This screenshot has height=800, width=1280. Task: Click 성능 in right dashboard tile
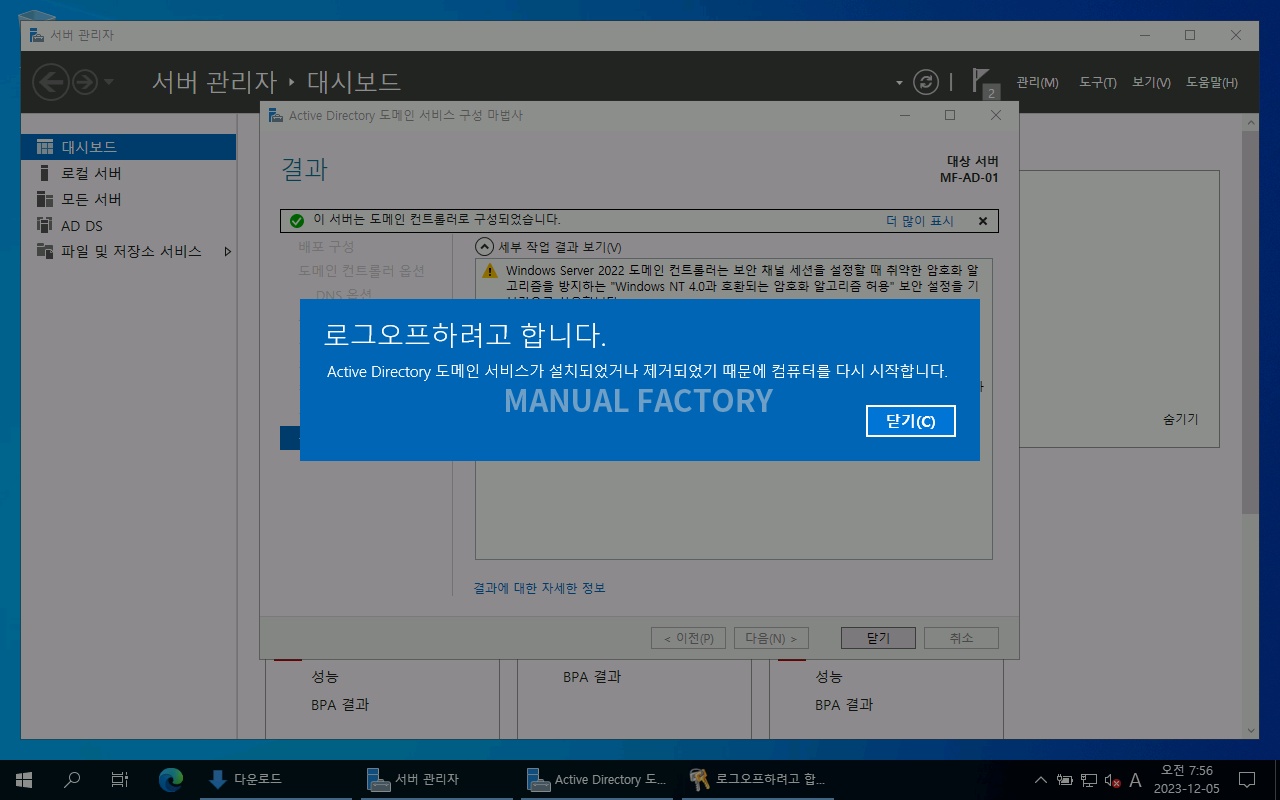[x=829, y=677]
